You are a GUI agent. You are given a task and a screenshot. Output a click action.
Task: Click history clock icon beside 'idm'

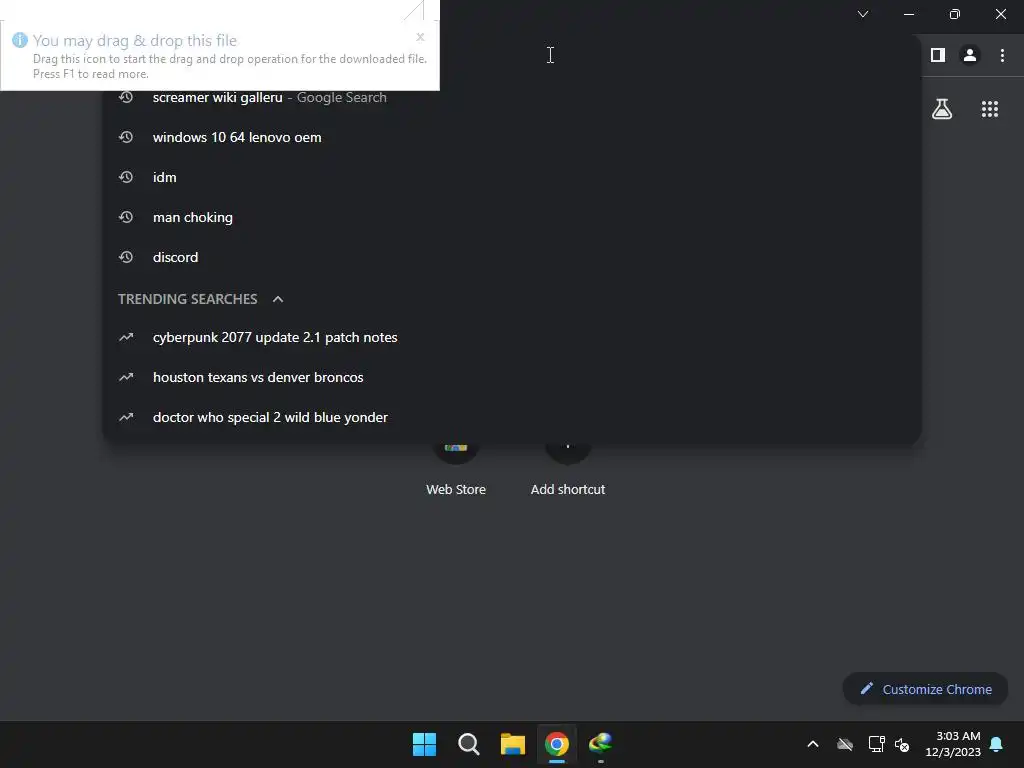(x=126, y=177)
